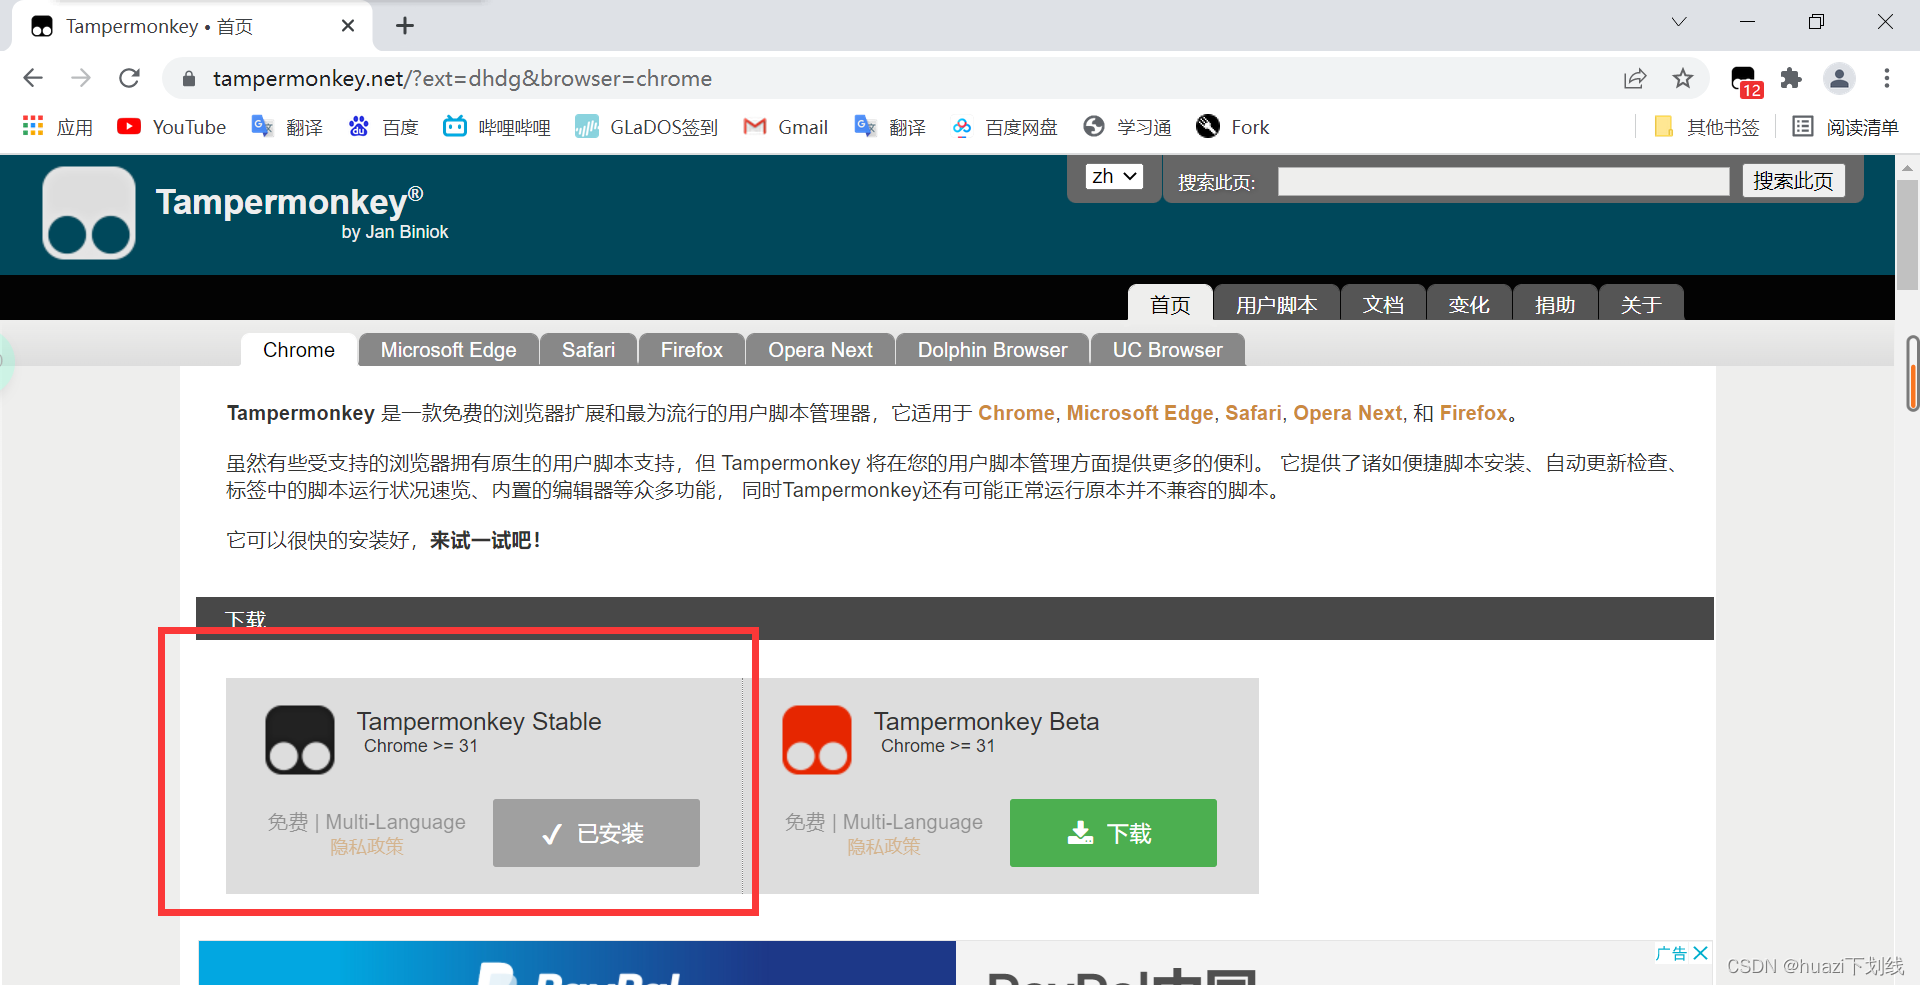The width and height of the screenshot is (1920, 985).
Task: Click the share icon in the address bar
Action: [1635, 78]
